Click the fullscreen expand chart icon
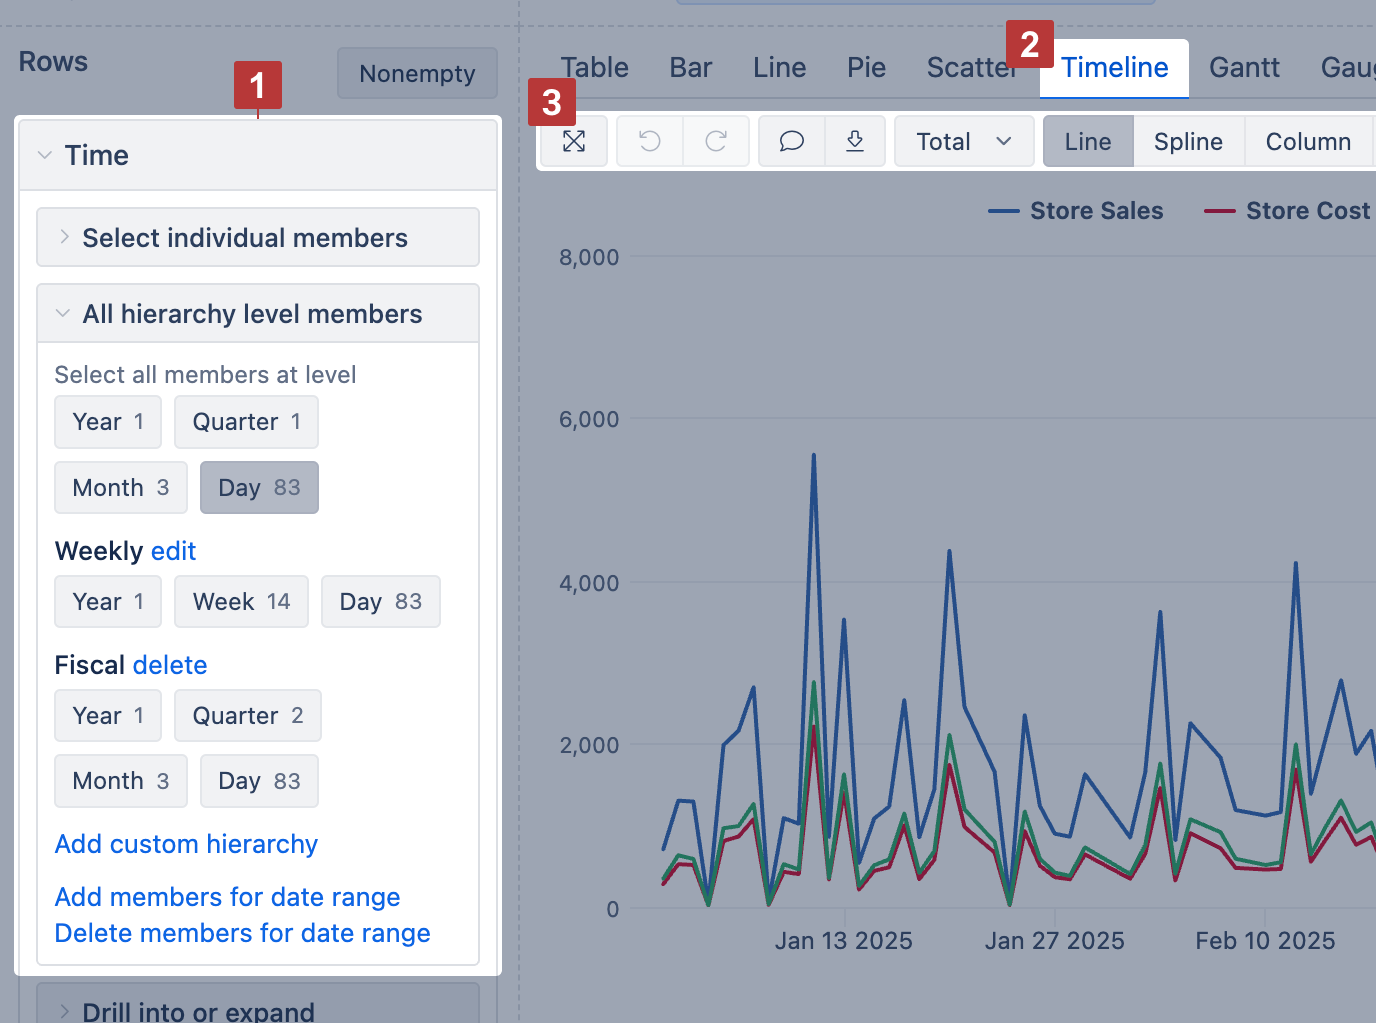1376x1023 pixels. (x=574, y=141)
